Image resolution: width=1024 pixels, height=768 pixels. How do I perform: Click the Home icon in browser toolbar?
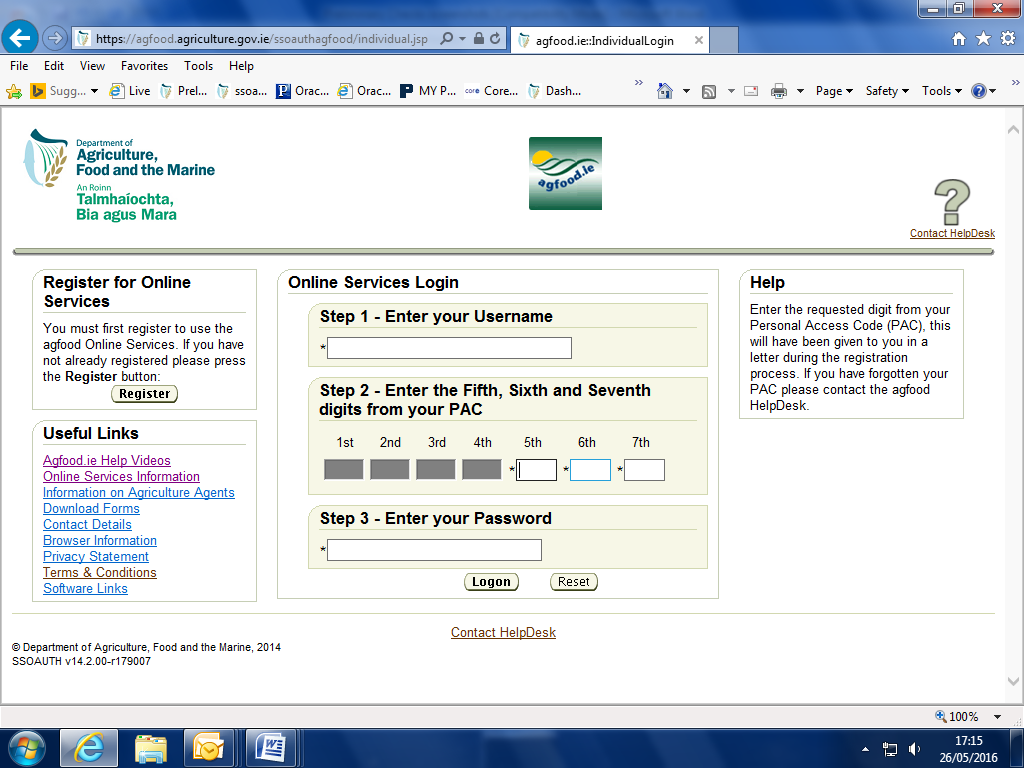[959, 39]
